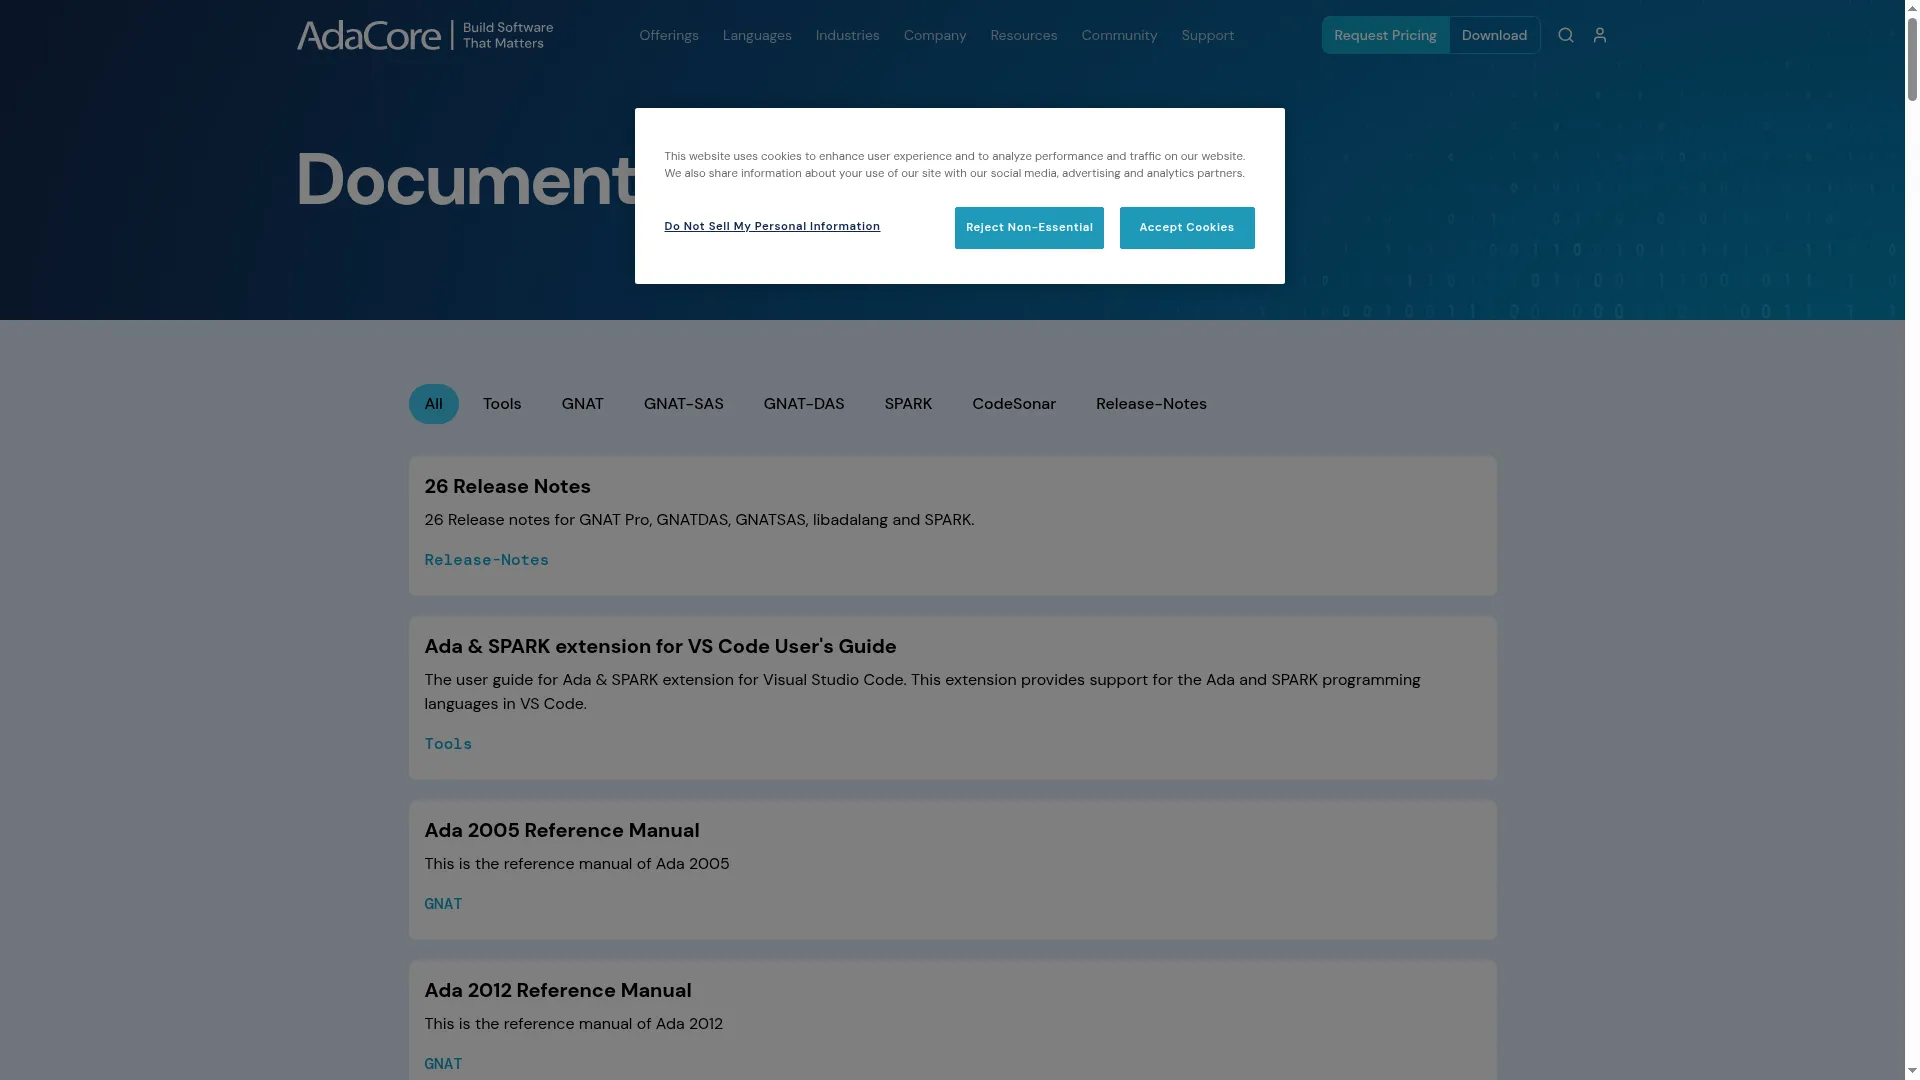Accept cookies in the banner
The width and height of the screenshot is (1920, 1080).
click(1187, 228)
